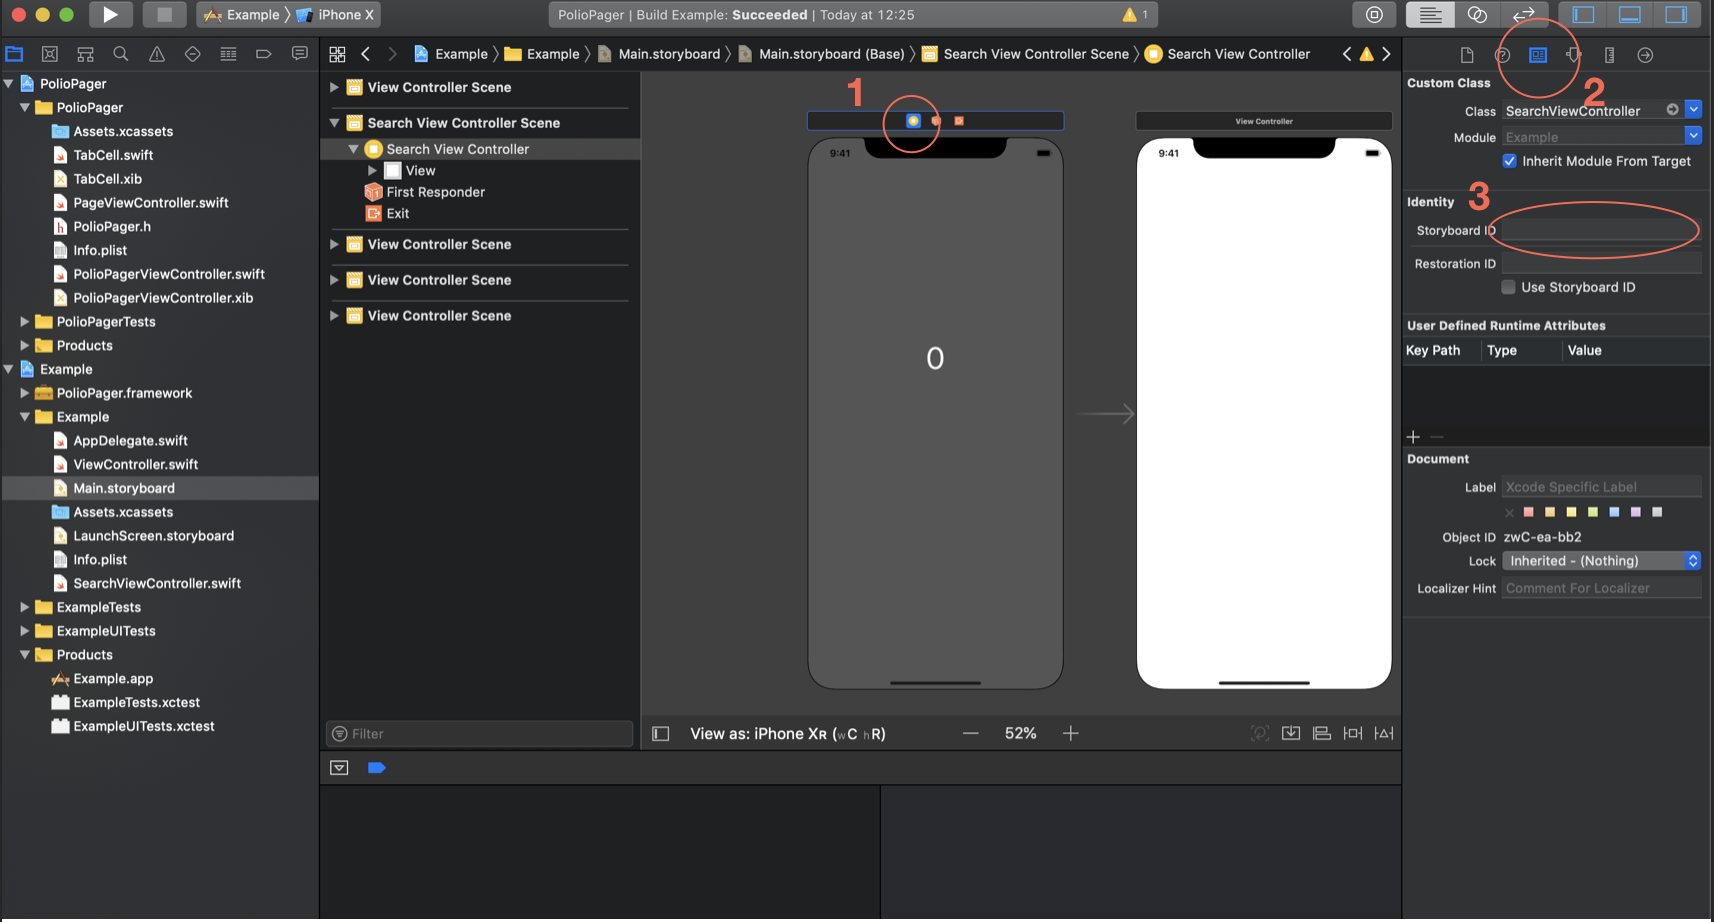
Task: Open the Add New Constraints menu
Action: tap(1353, 733)
